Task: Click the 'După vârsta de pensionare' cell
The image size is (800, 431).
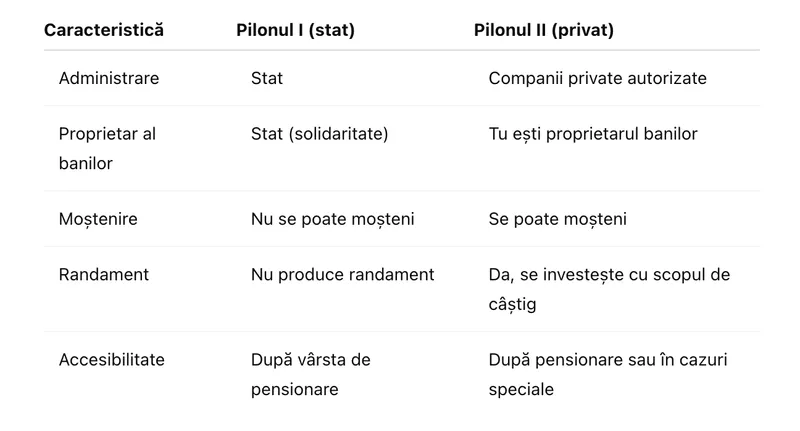Action: coord(311,373)
